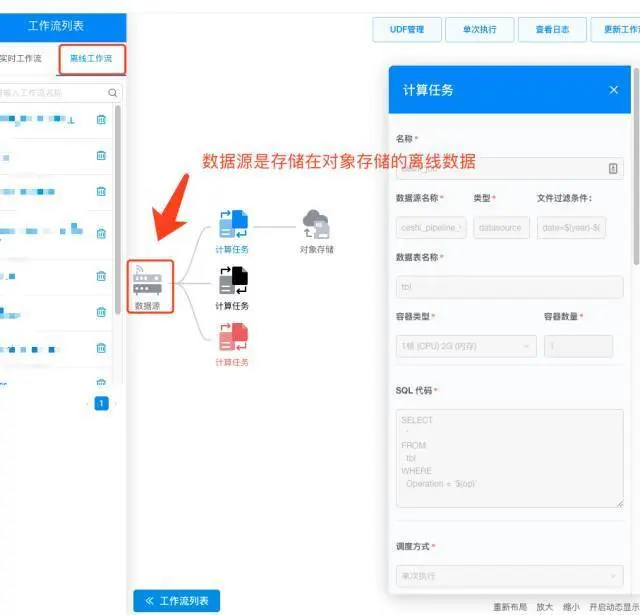Image resolution: width=640 pixels, height=615 pixels.
Task: Select the 数据源 node on the canvas
Action: point(147,284)
